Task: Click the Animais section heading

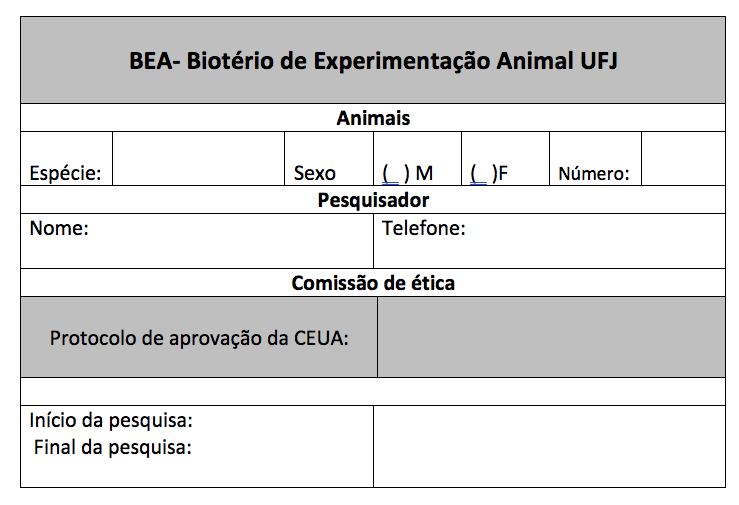Action: (x=373, y=118)
